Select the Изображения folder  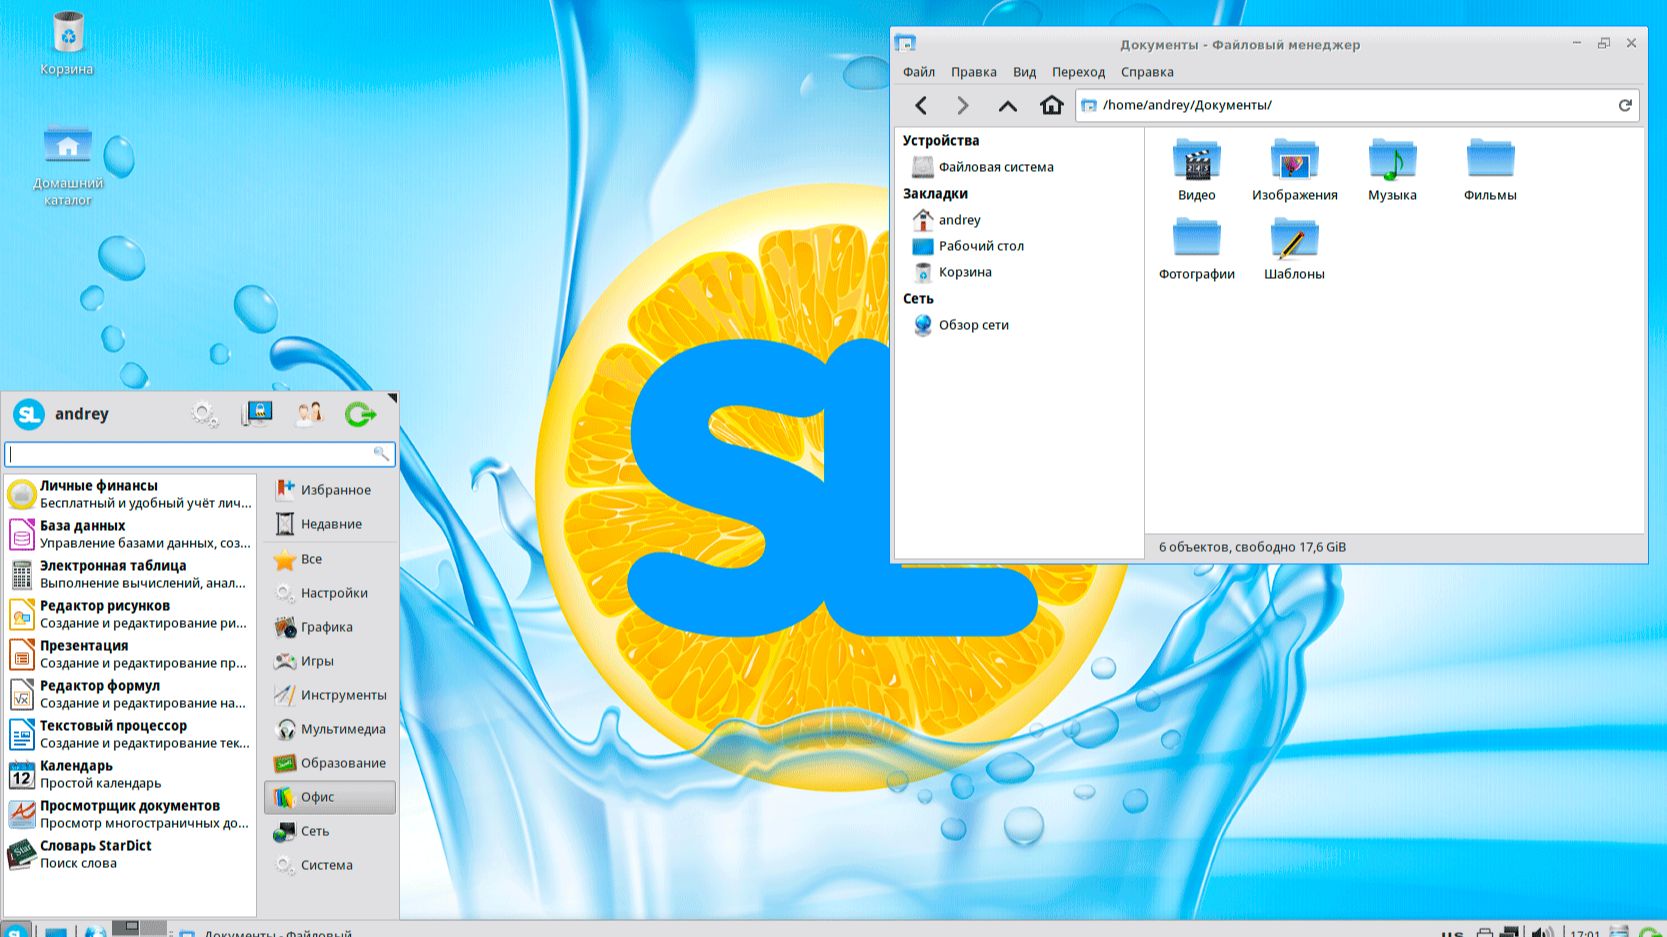pyautogui.click(x=1294, y=171)
